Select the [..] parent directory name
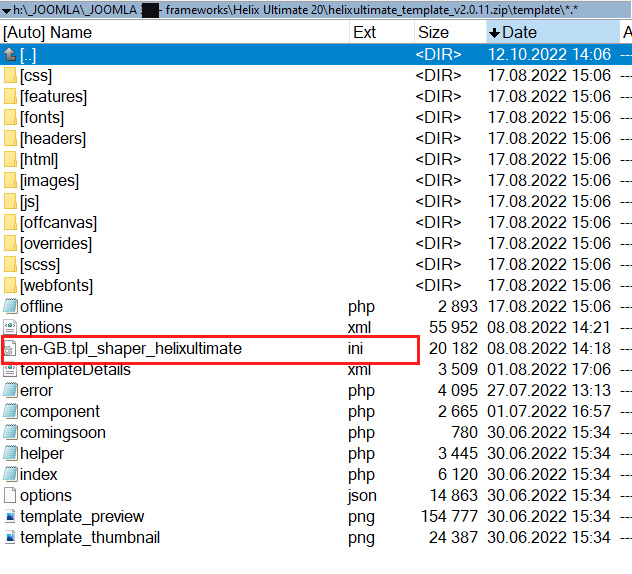The height and width of the screenshot is (574, 632). point(28,55)
